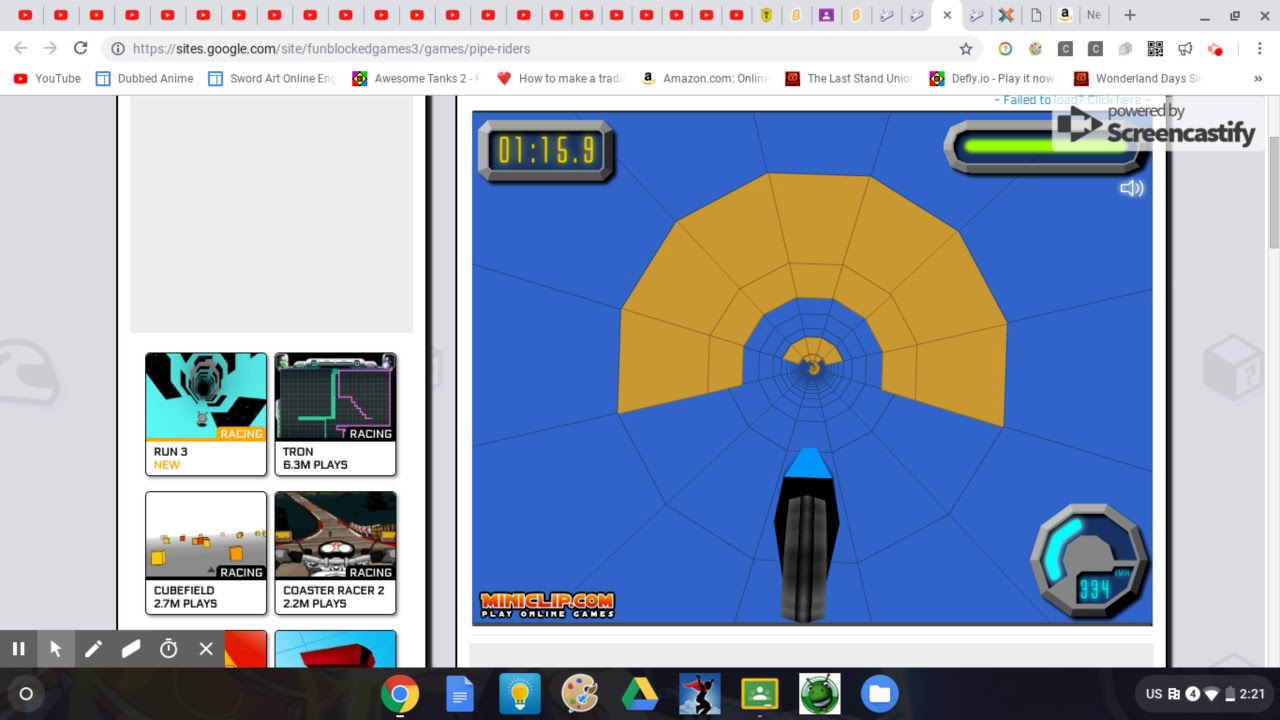
Task: Open the Screencastify recording extension icon
Action: tap(1215, 48)
